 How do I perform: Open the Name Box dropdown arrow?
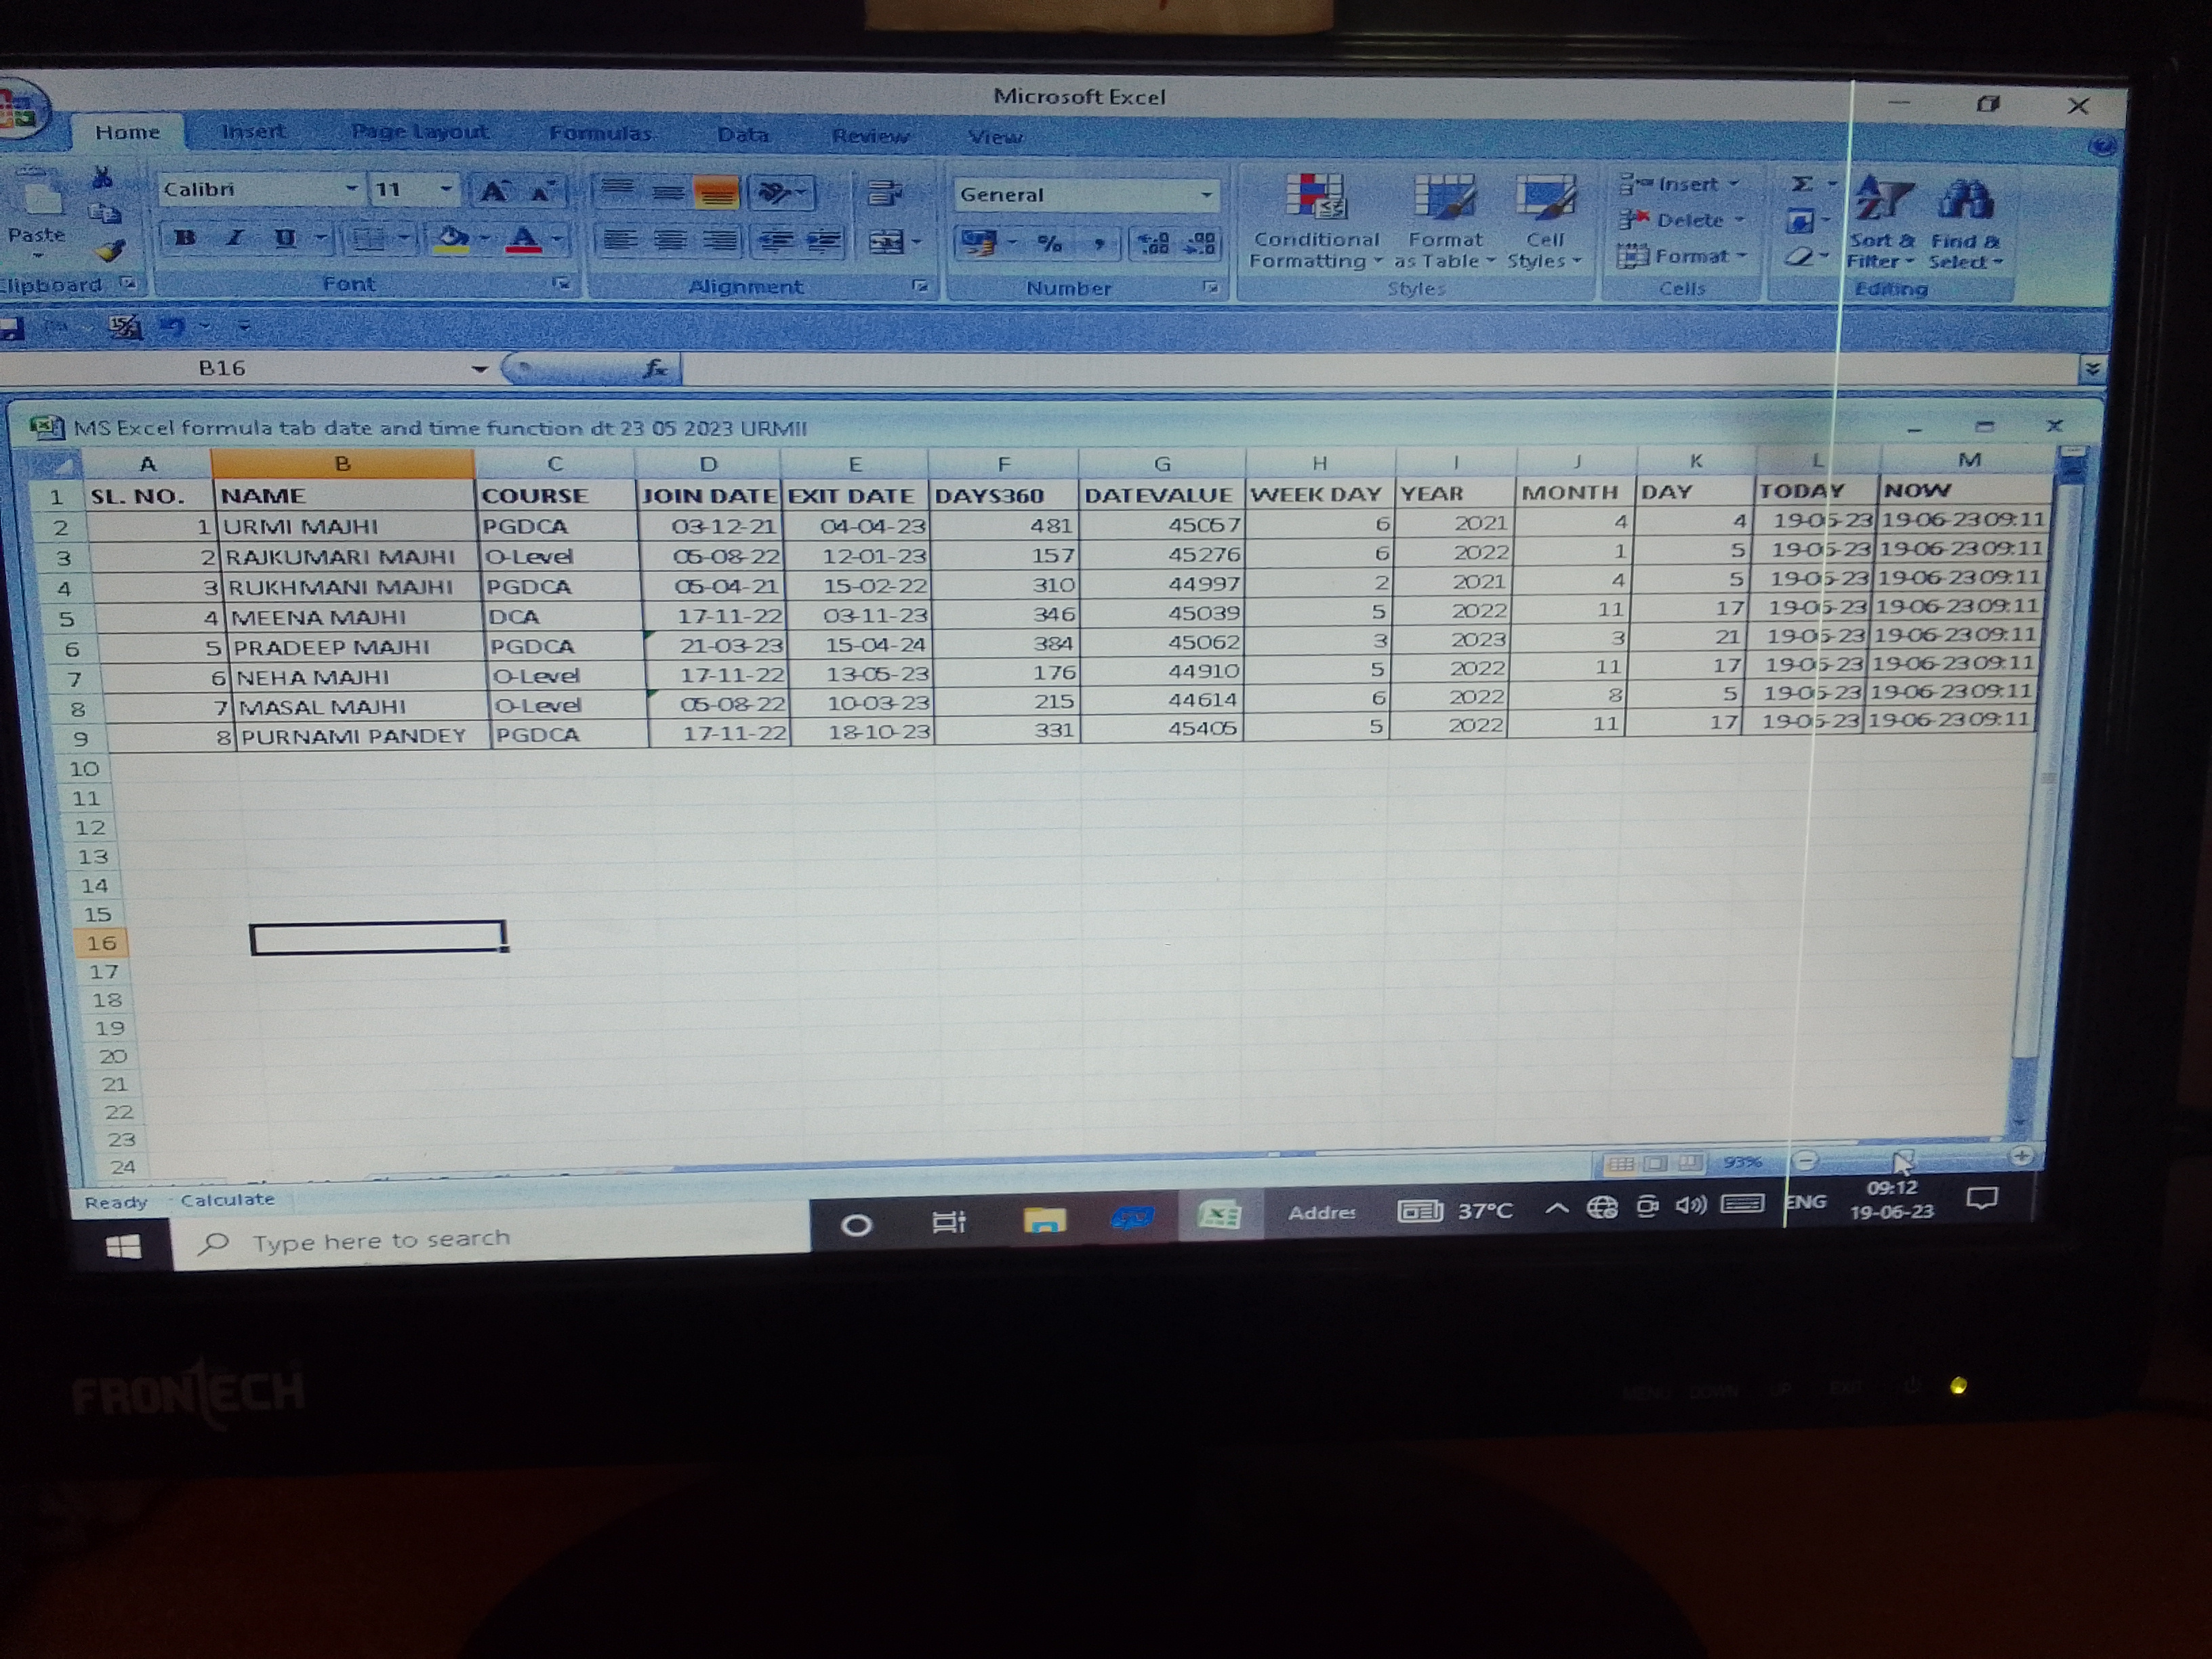[480, 369]
